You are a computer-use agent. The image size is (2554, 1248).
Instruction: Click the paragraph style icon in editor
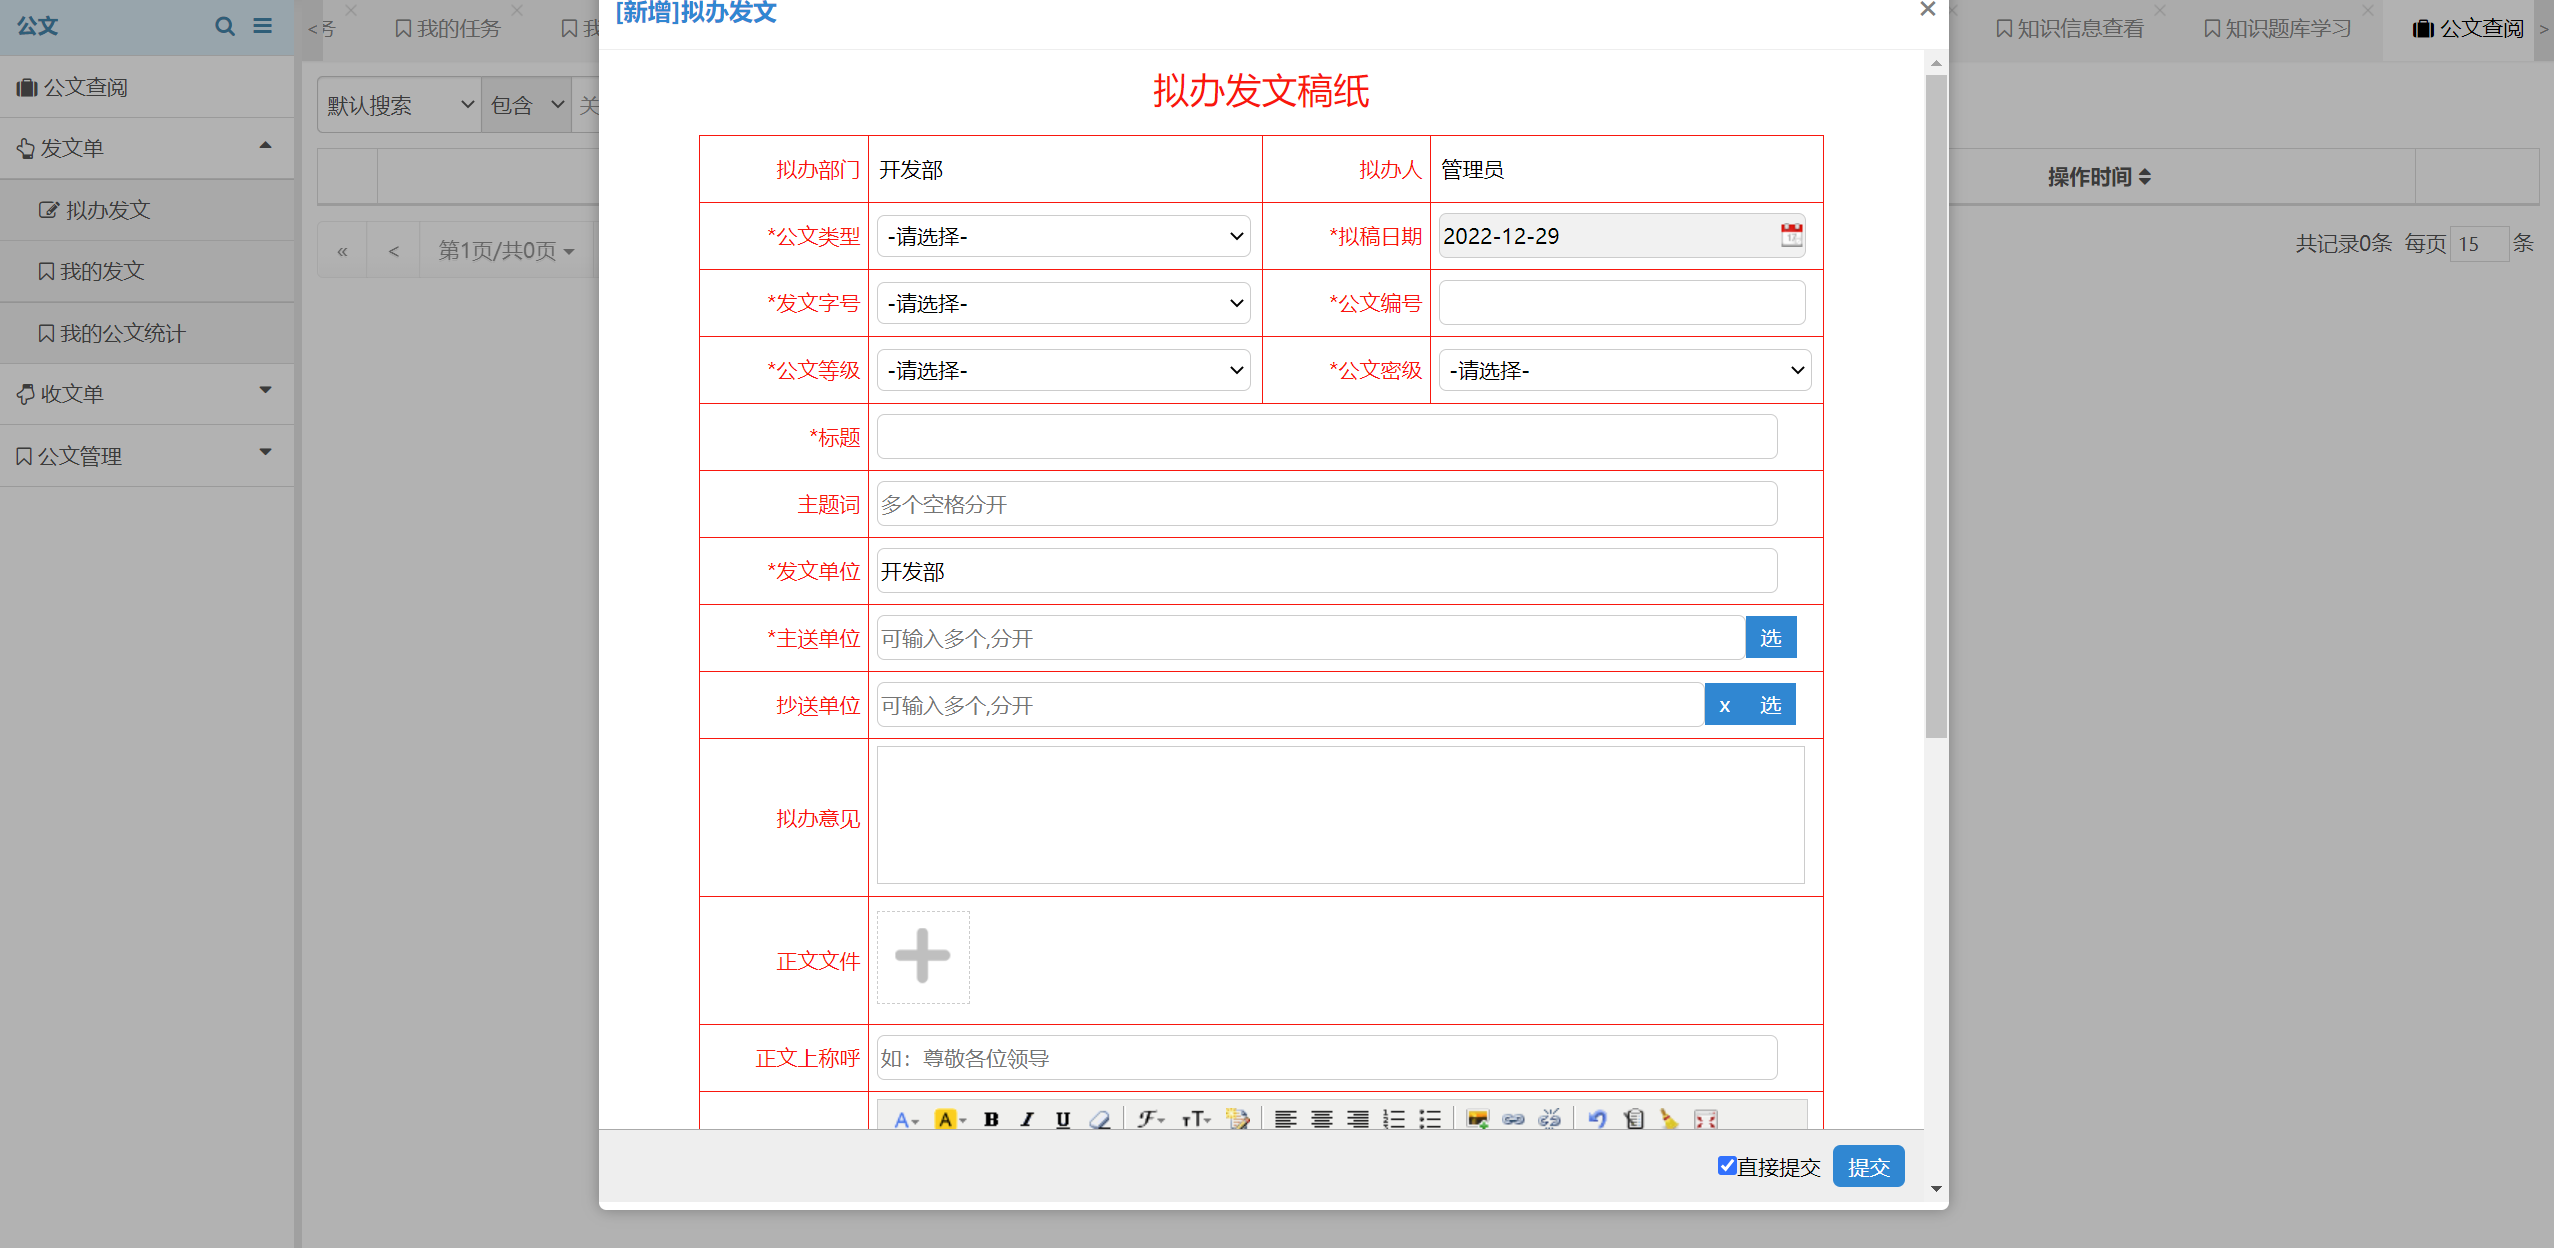[x=1238, y=1119]
